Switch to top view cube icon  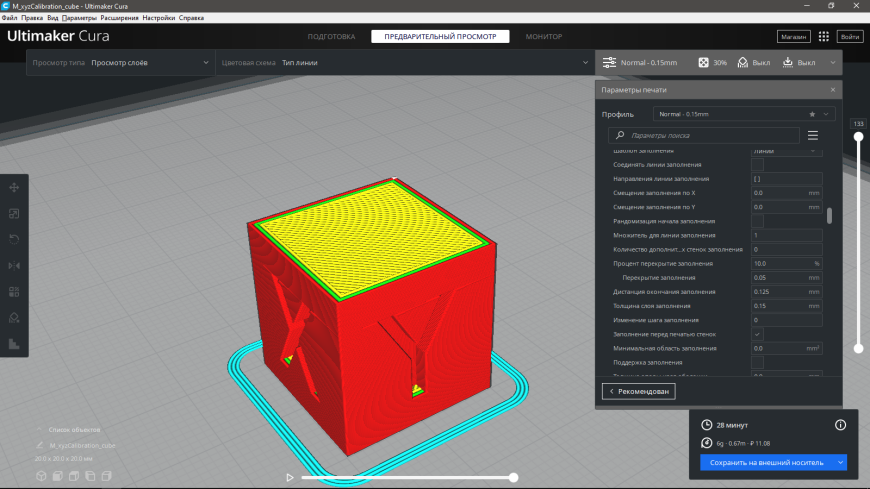point(74,476)
